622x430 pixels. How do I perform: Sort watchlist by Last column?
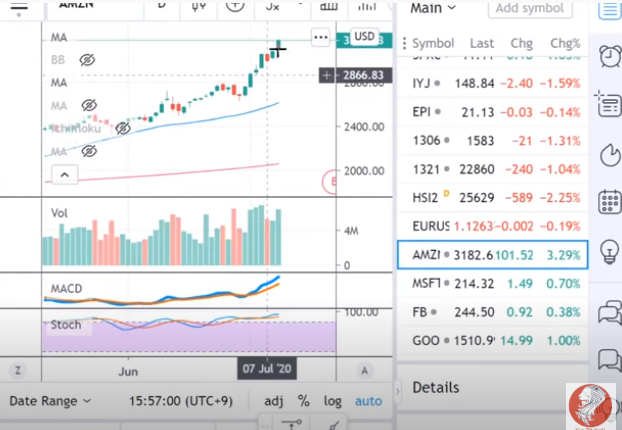482,43
